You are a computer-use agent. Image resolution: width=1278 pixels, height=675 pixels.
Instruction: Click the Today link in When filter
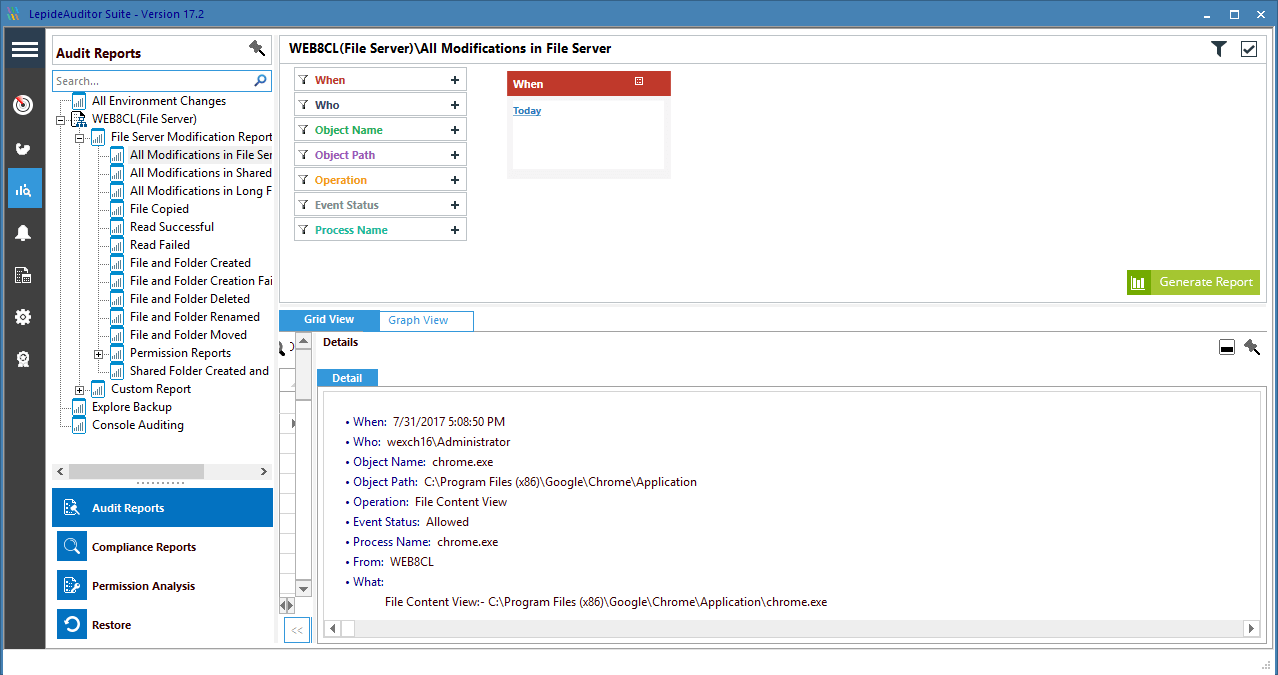[527, 111]
